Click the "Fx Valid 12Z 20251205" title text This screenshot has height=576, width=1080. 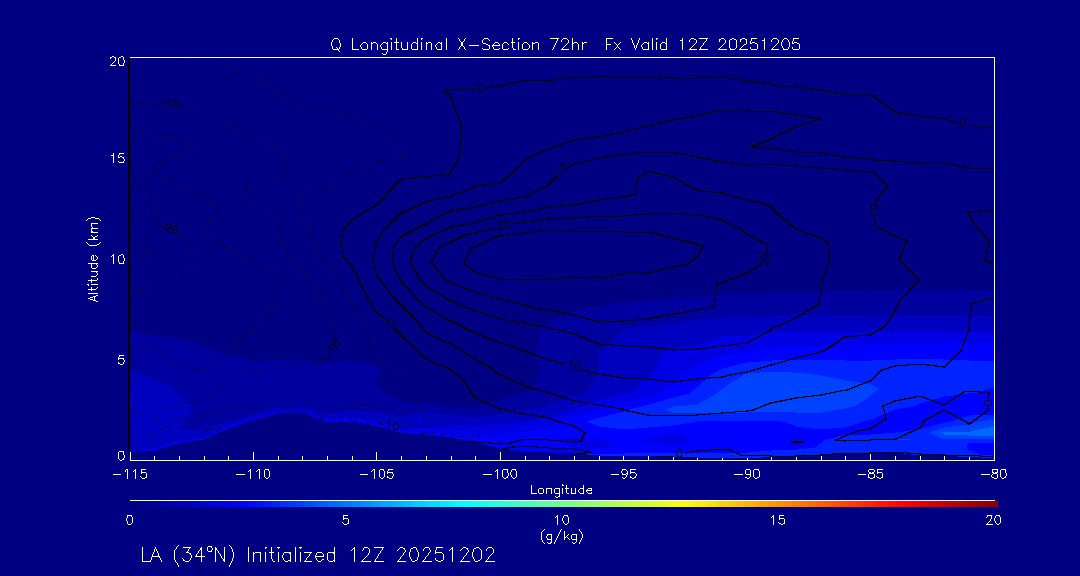[703, 45]
